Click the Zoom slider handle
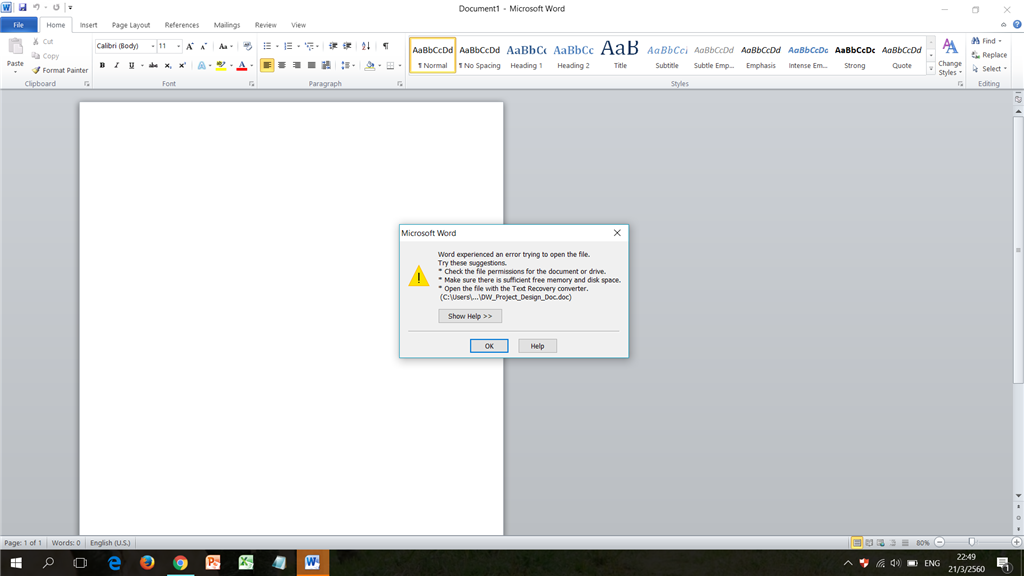The height and width of the screenshot is (576, 1024). tap(972, 543)
